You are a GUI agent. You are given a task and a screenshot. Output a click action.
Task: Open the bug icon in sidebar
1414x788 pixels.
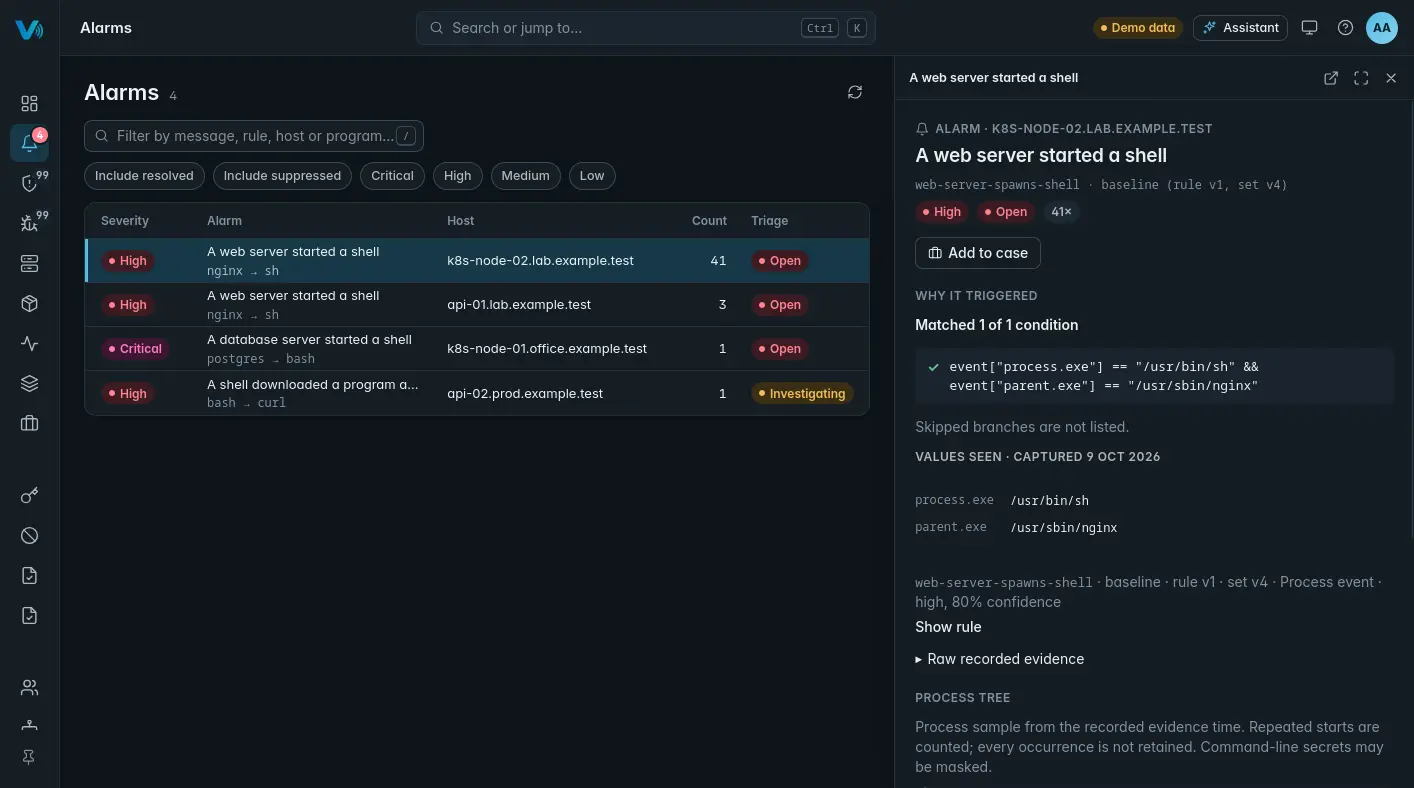pos(29,223)
